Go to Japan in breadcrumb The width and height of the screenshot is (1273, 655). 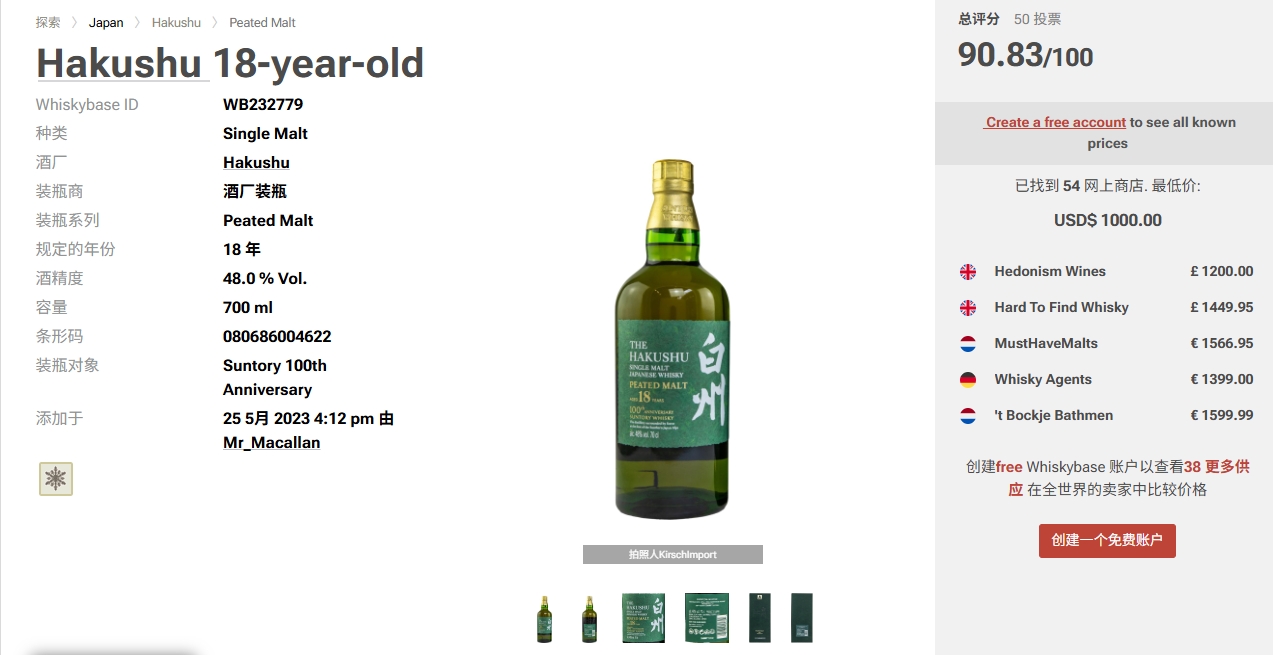click(x=106, y=22)
